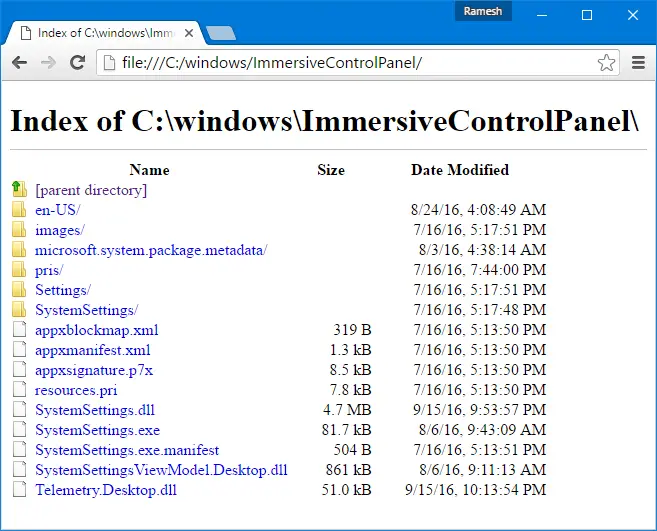Click the date 8/3/16, 4:38:14 AM
Screen dimensions: 657x531
(x=483, y=249)
